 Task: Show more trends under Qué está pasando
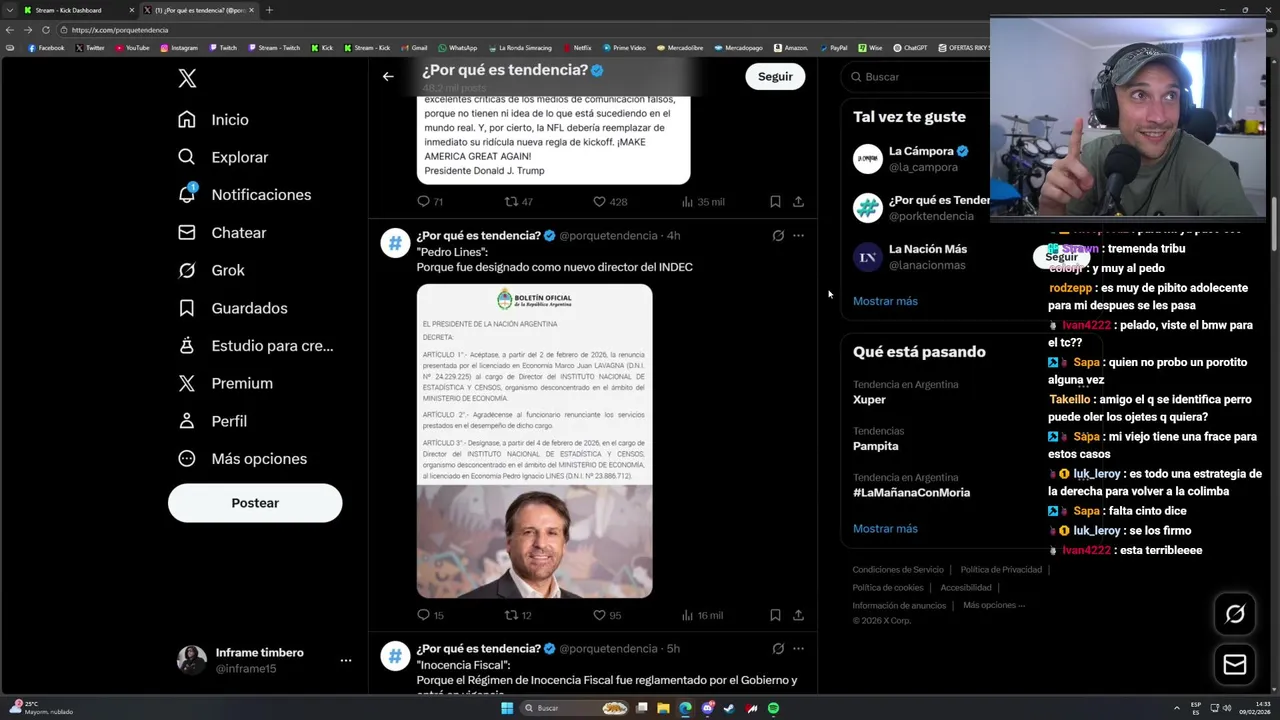coord(885,529)
